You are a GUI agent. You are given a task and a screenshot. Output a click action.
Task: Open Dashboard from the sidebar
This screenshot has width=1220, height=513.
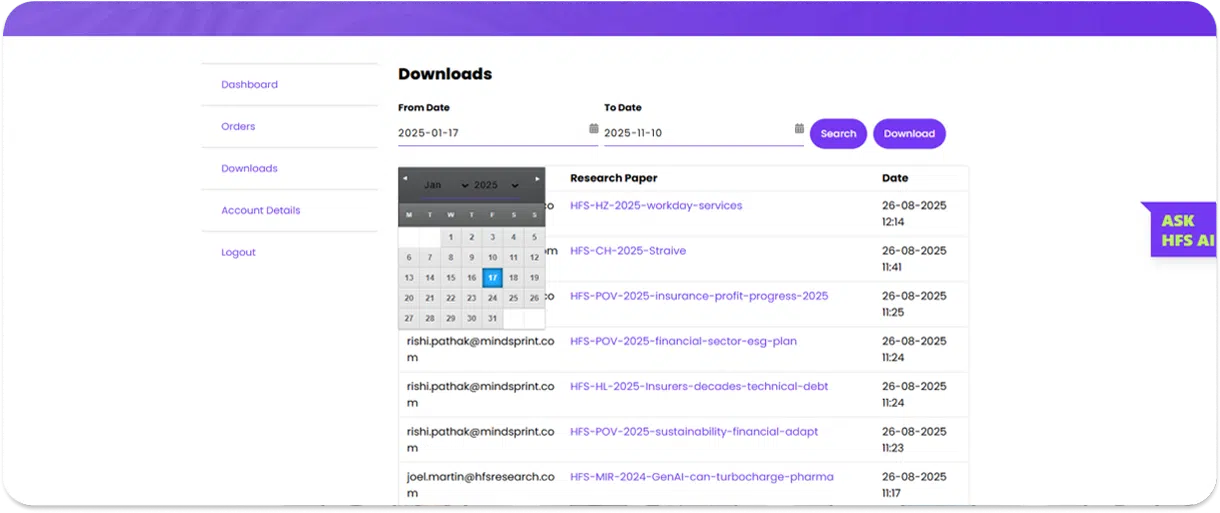pos(249,85)
